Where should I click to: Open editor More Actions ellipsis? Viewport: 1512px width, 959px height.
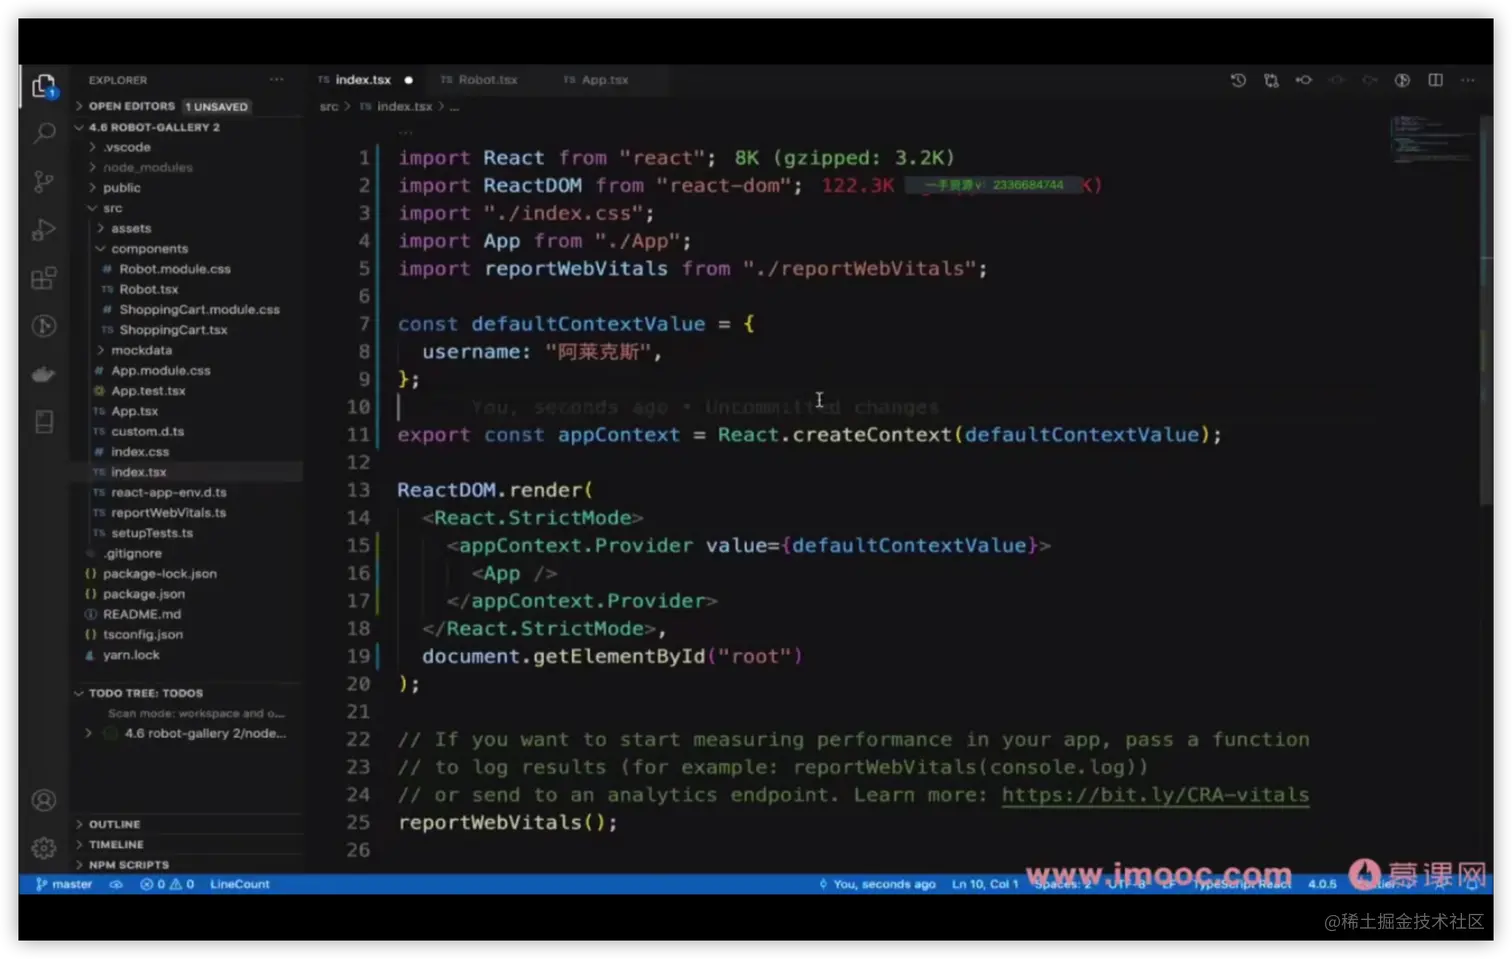(x=1467, y=80)
